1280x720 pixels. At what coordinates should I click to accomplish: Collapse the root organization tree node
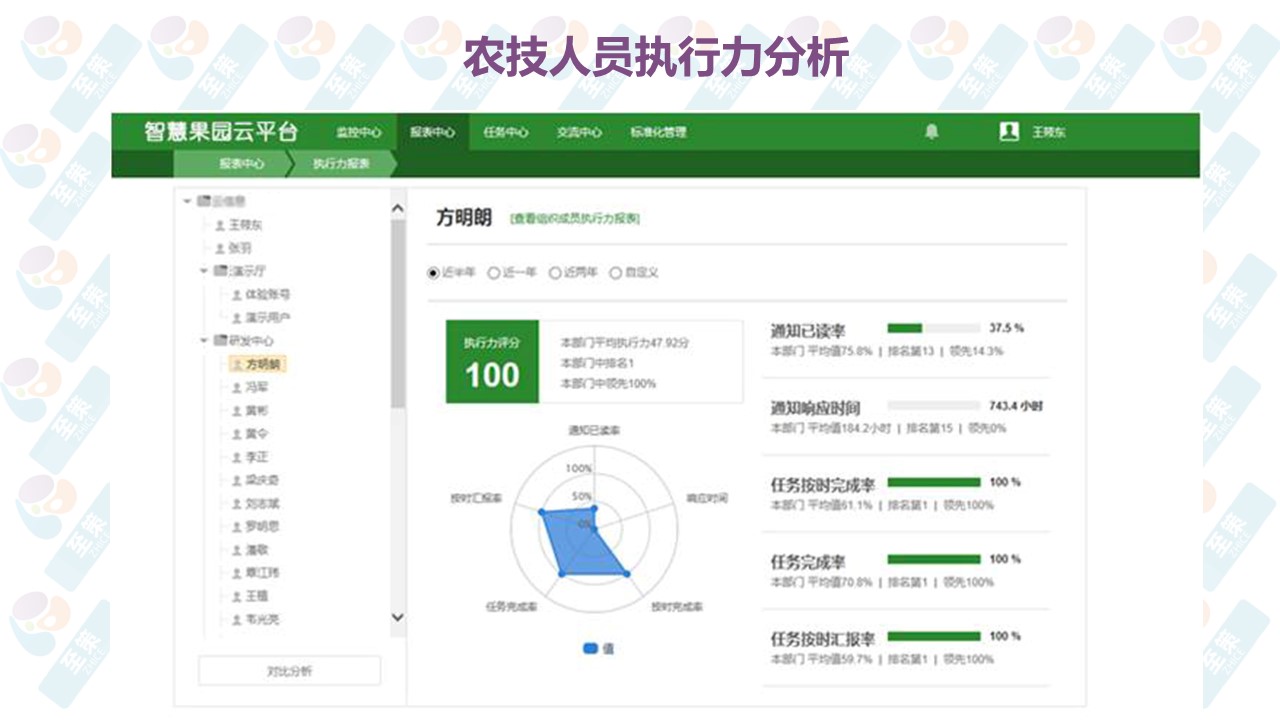coord(187,202)
